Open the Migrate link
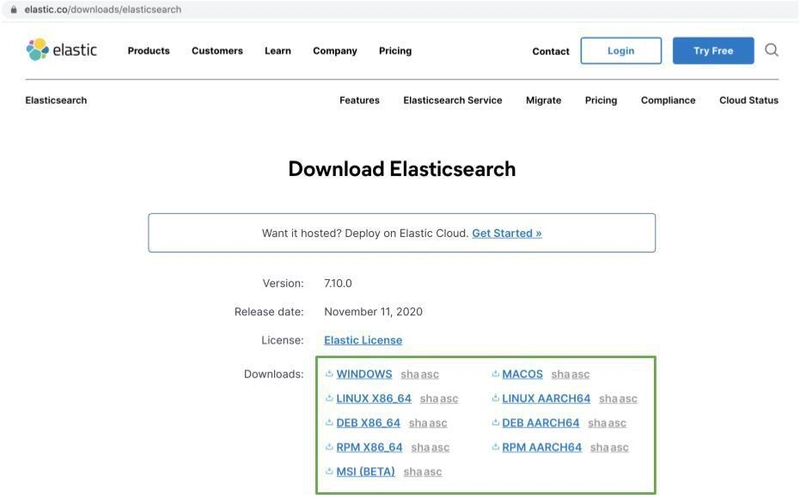Viewport: 800px width, 499px height. click(543, 101)
